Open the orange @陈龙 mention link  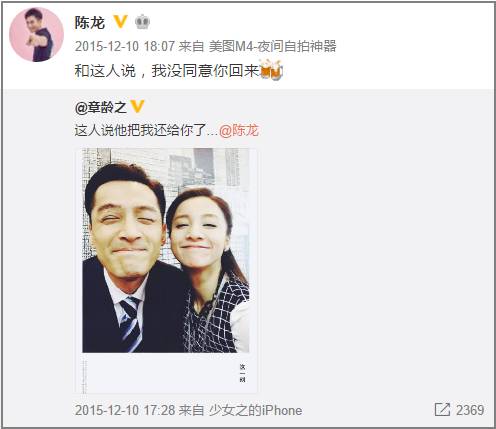[239, 130]
